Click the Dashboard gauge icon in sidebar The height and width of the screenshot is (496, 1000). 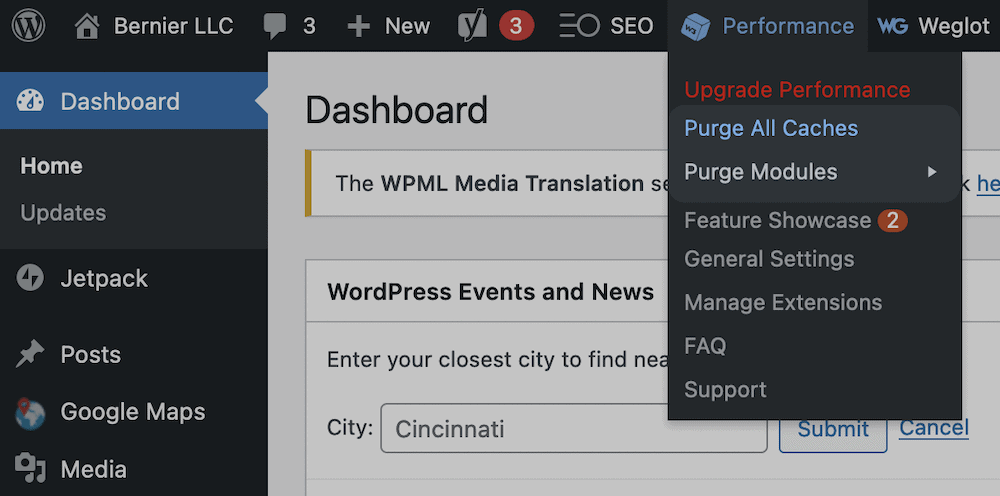pyautogui.click(x=30, y=101)
